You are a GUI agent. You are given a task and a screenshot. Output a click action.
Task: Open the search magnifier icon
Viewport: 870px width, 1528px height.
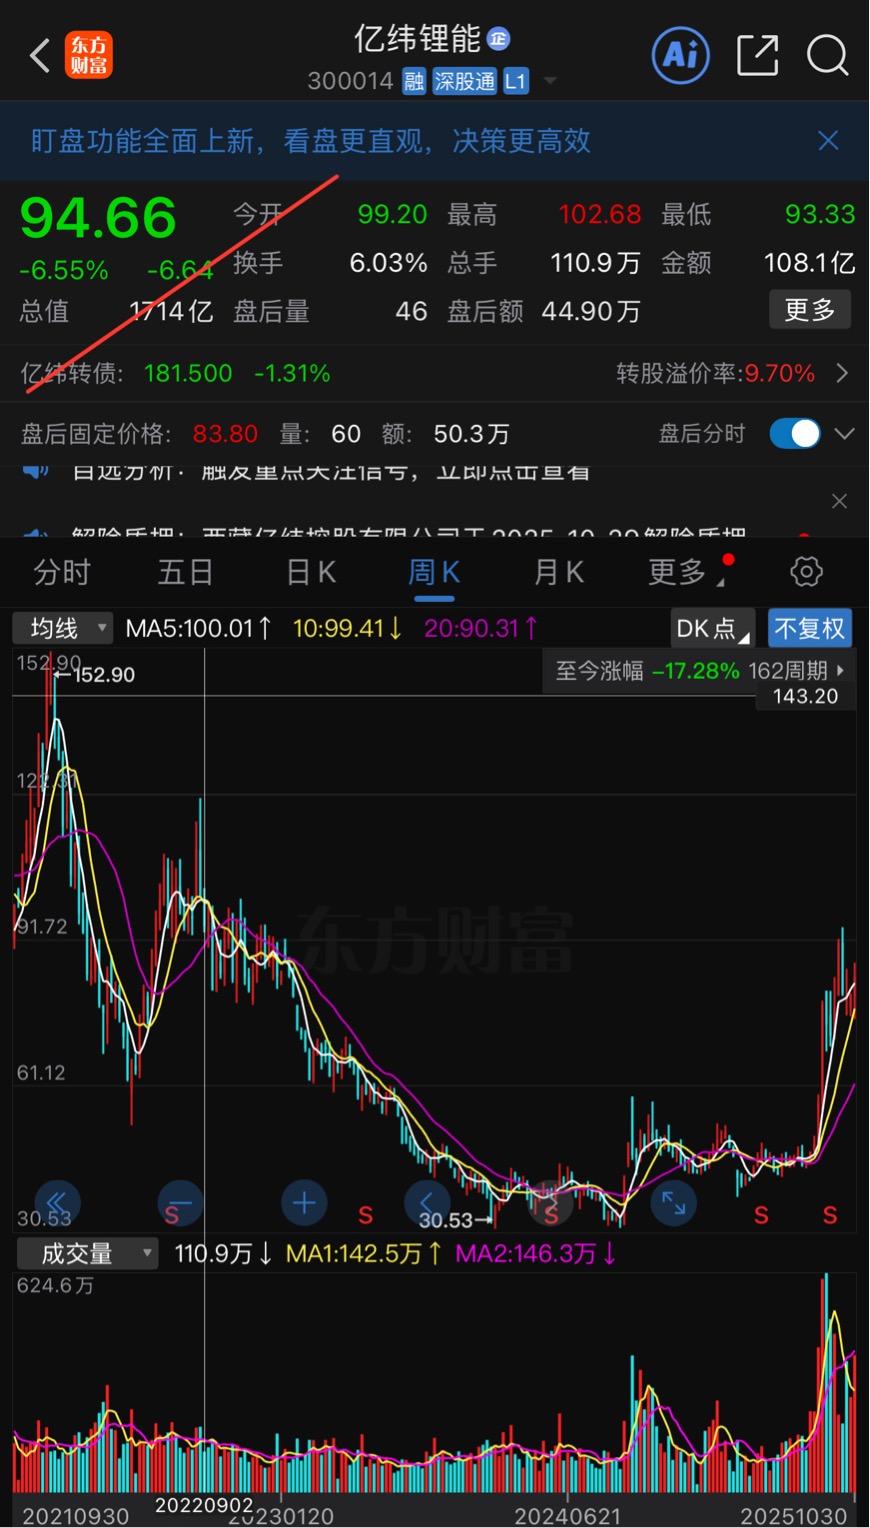click(828, 55)
